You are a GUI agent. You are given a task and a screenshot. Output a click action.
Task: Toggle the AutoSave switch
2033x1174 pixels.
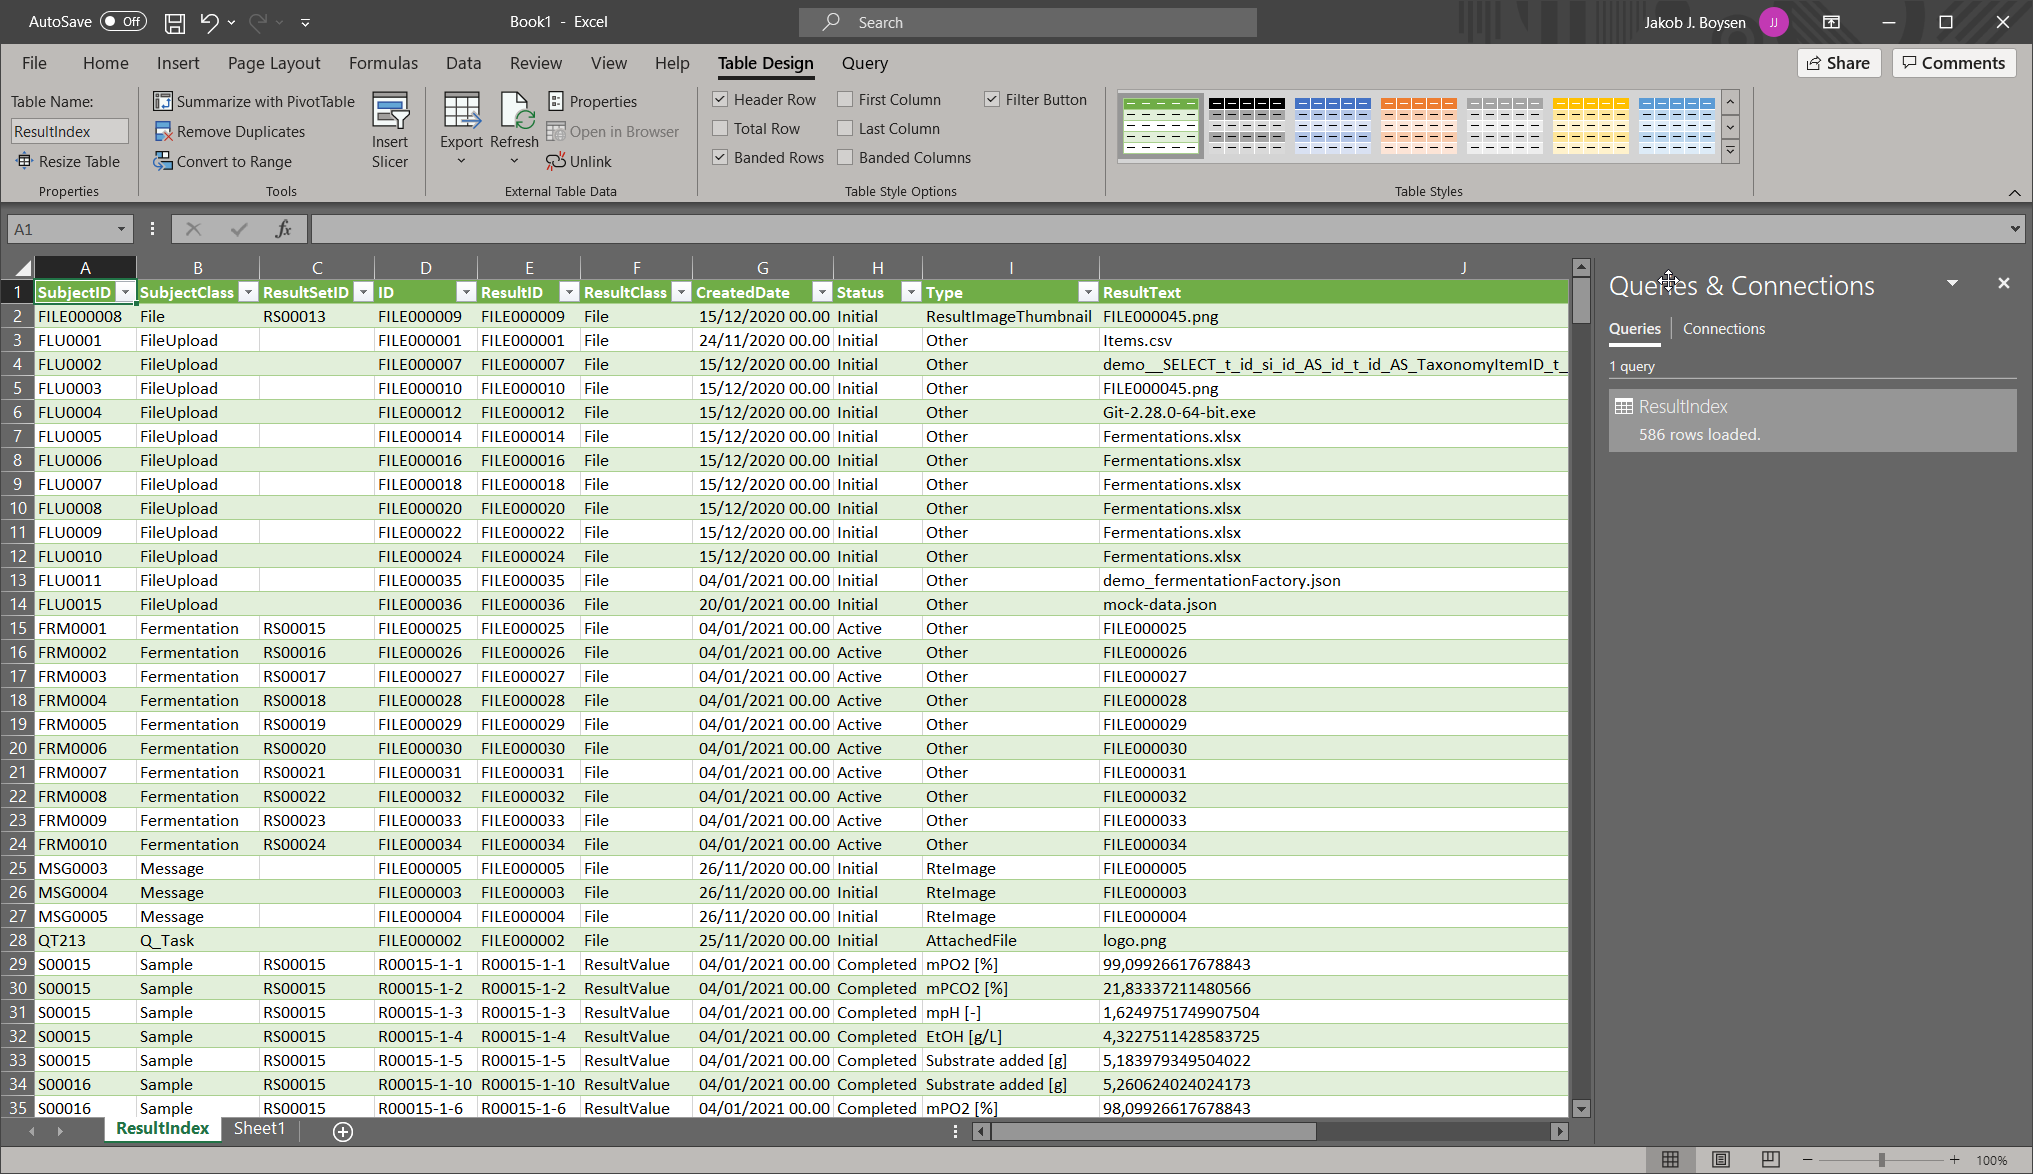pos(123,22)
